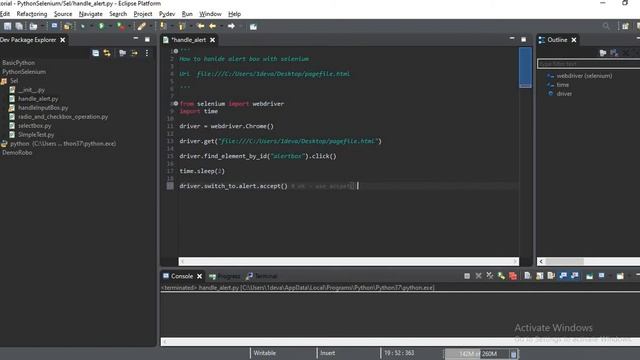
Task: Open dropdown arrow beside Debug icon
Action: tap(91, 26)
